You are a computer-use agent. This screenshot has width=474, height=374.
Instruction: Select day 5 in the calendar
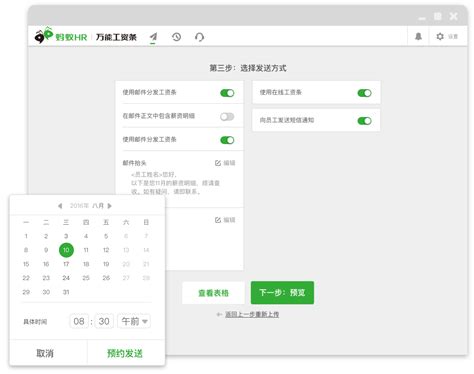pos(106,236)
